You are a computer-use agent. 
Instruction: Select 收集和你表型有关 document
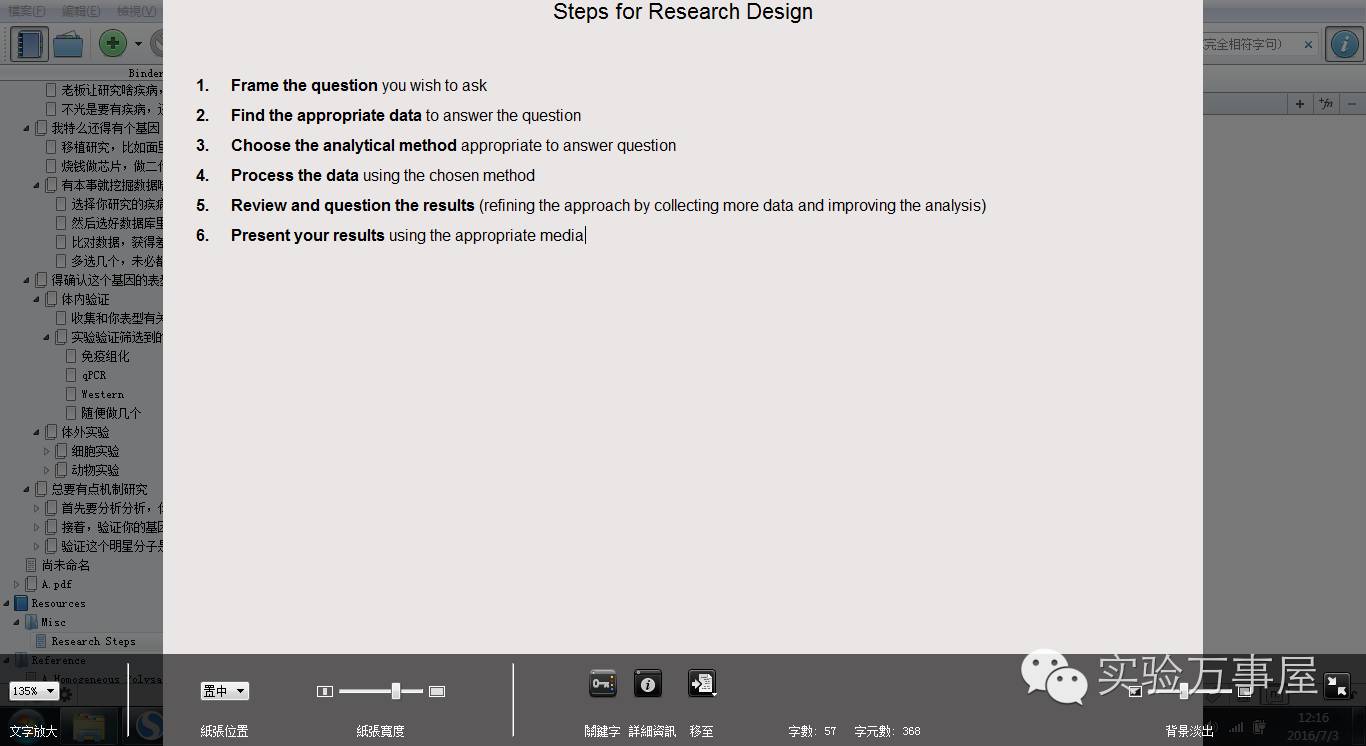click(x=117, y=318)
